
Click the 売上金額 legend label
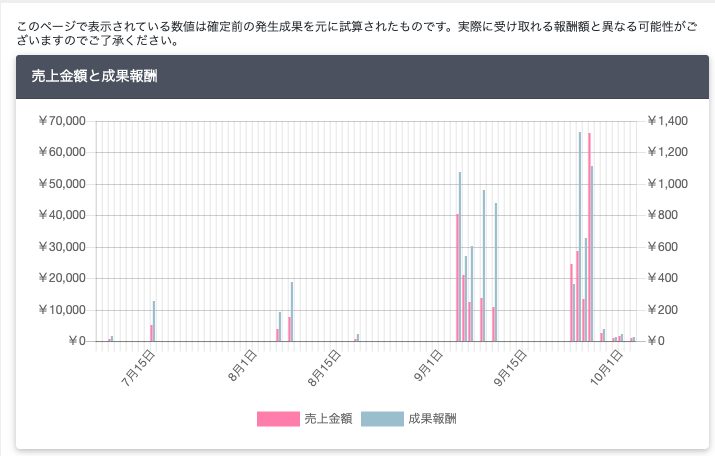(328, 419)
